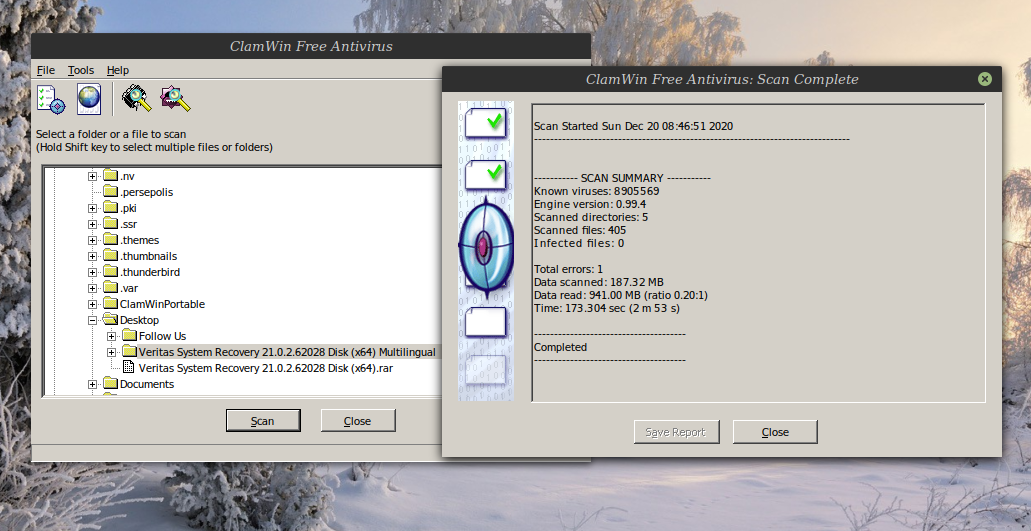Expand the .var folder node
This screenshot has width=1031, height=531.
click(93, 288)
